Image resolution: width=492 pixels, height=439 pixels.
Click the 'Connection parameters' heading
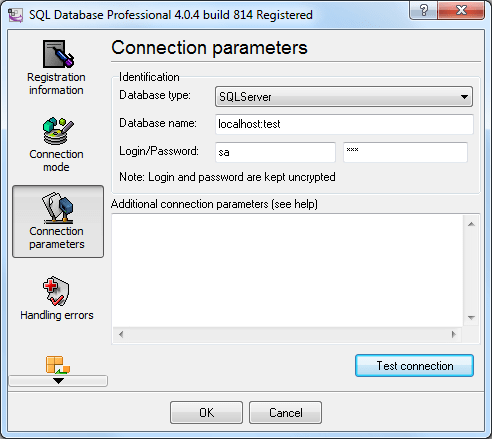pyautogui.click(x=209, y=48)
